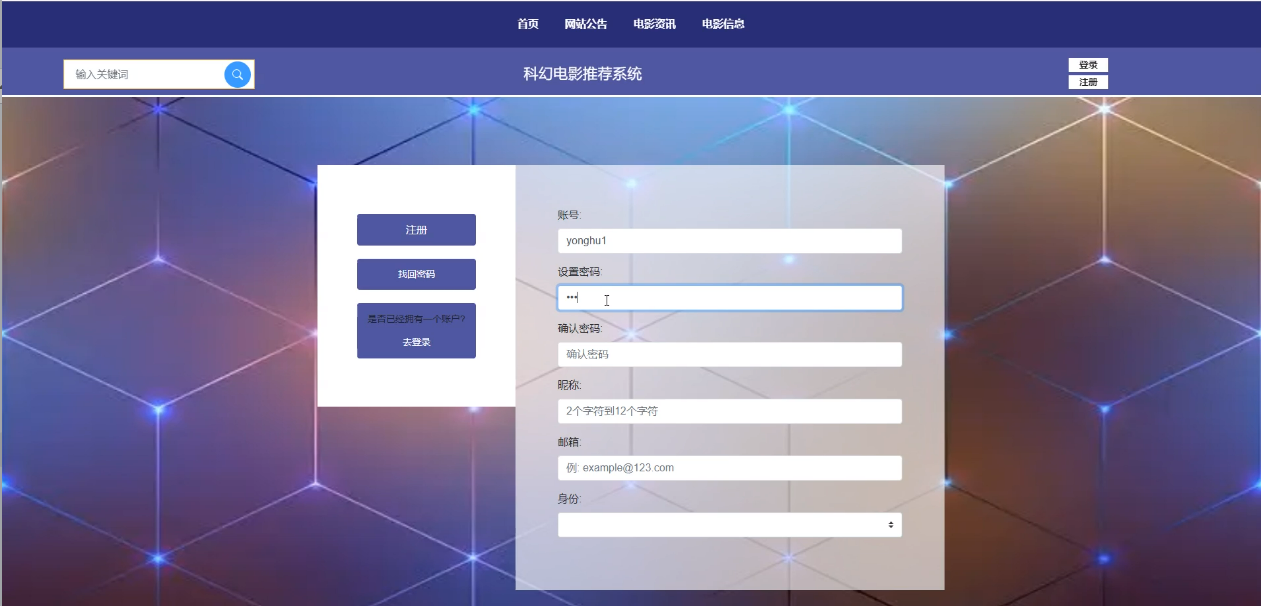Click the 科幻电影推荐系统 site title

pos(583,74)
